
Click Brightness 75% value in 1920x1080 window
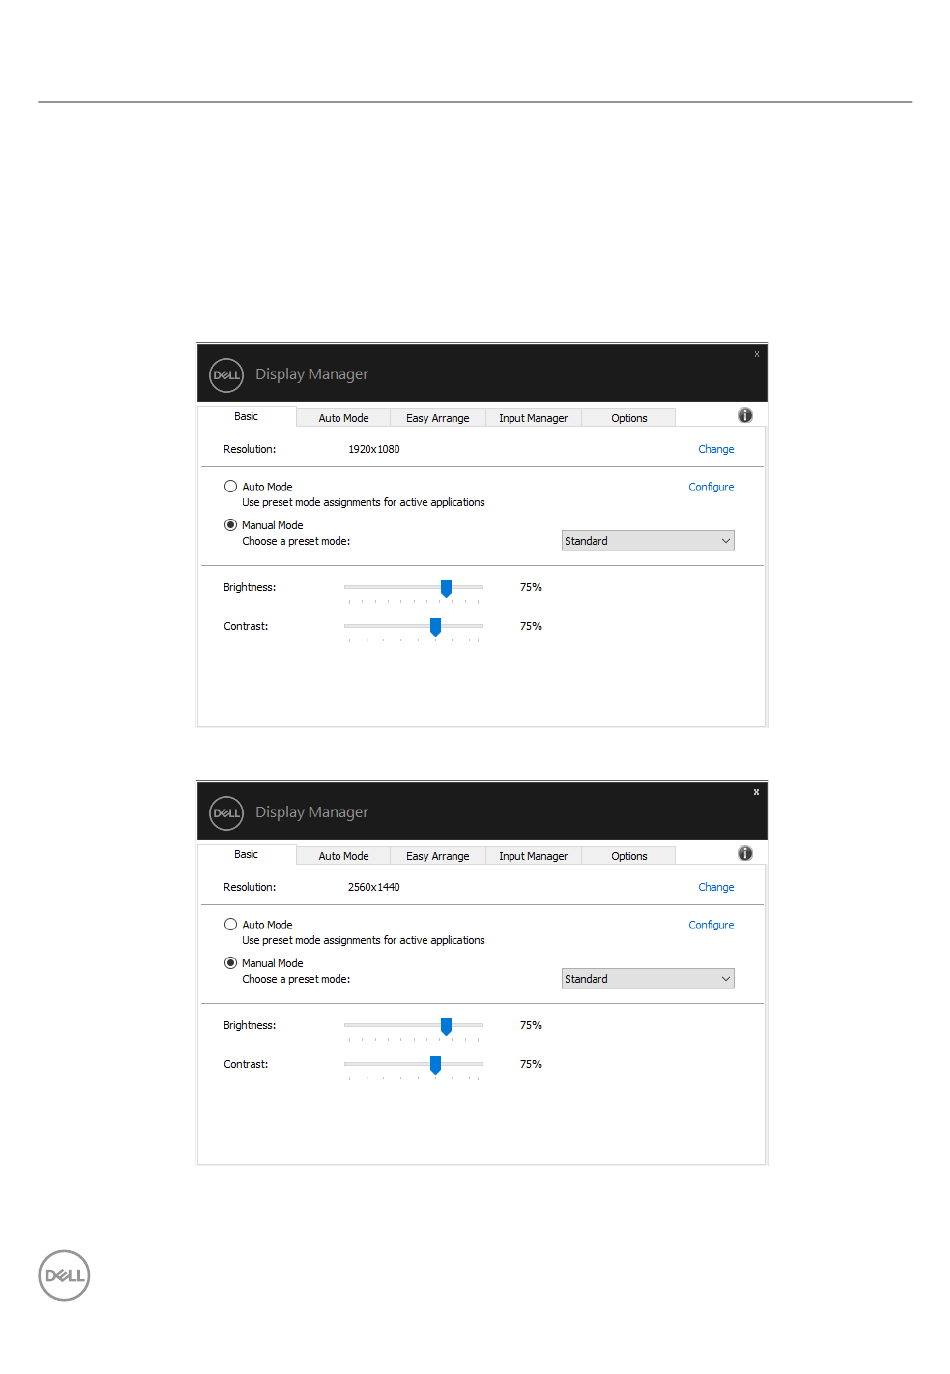[x=531, y=587]
